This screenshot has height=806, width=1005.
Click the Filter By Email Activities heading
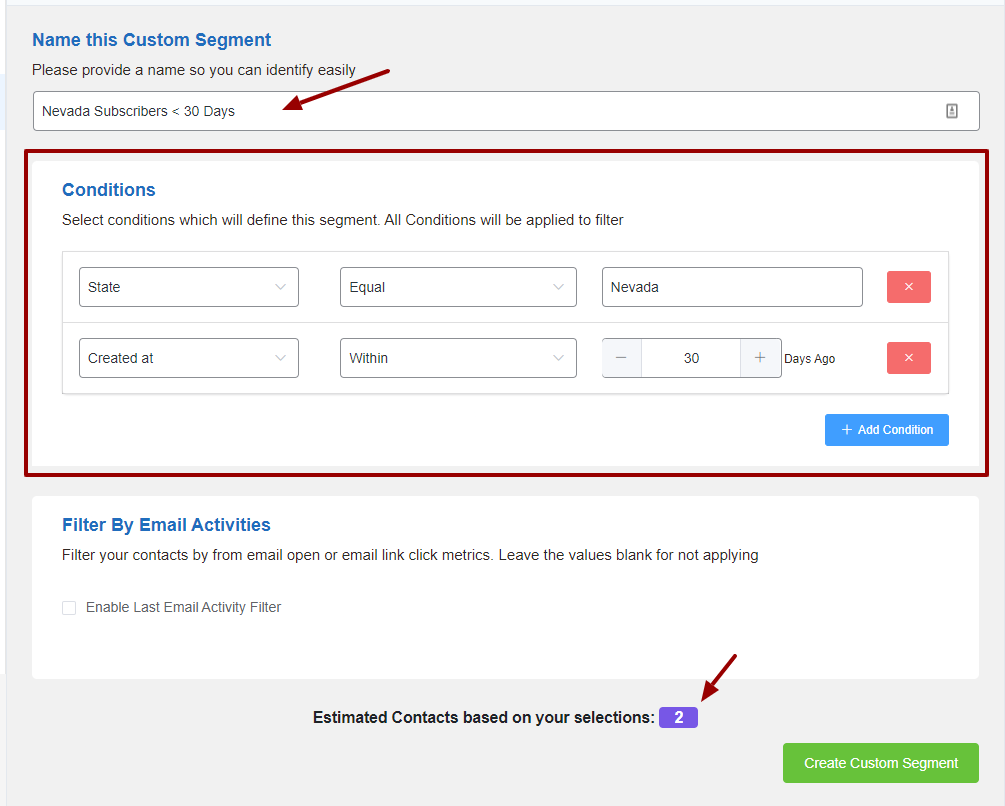[166, 525]
